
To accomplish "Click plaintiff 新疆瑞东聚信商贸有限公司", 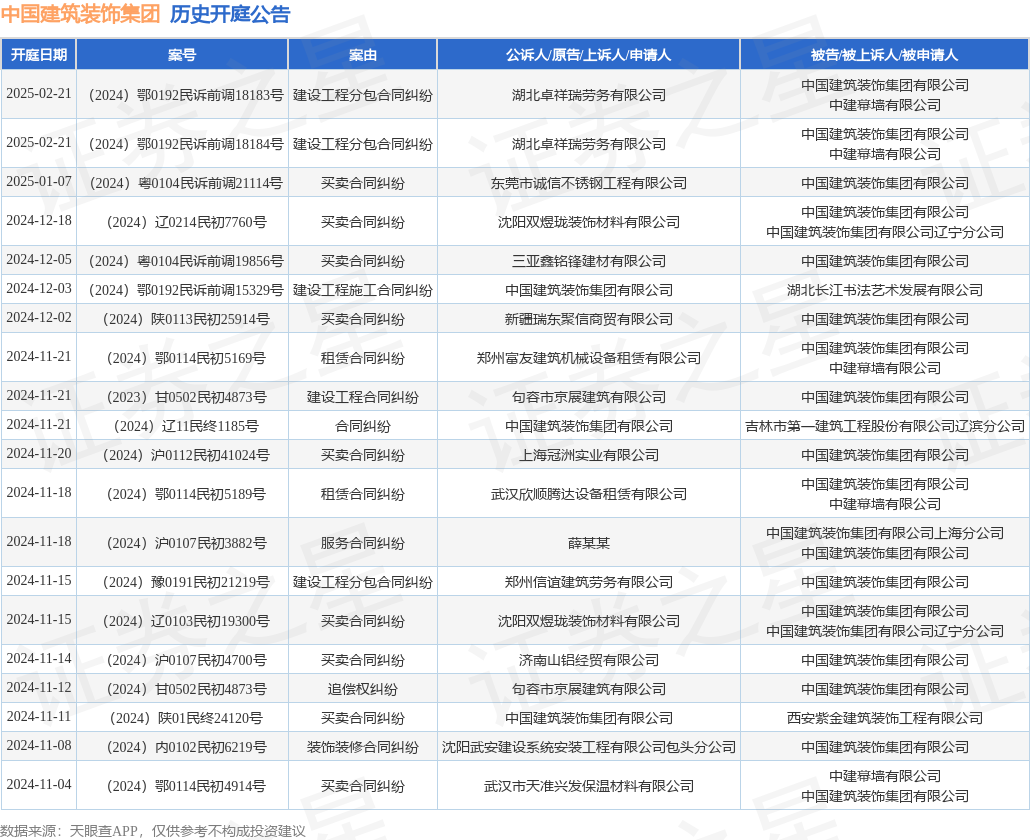I will (589, 319).
